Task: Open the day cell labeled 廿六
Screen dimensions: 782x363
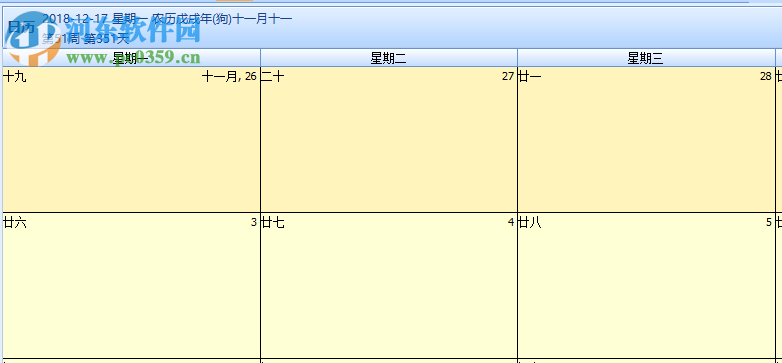Action: pos(131,285)
